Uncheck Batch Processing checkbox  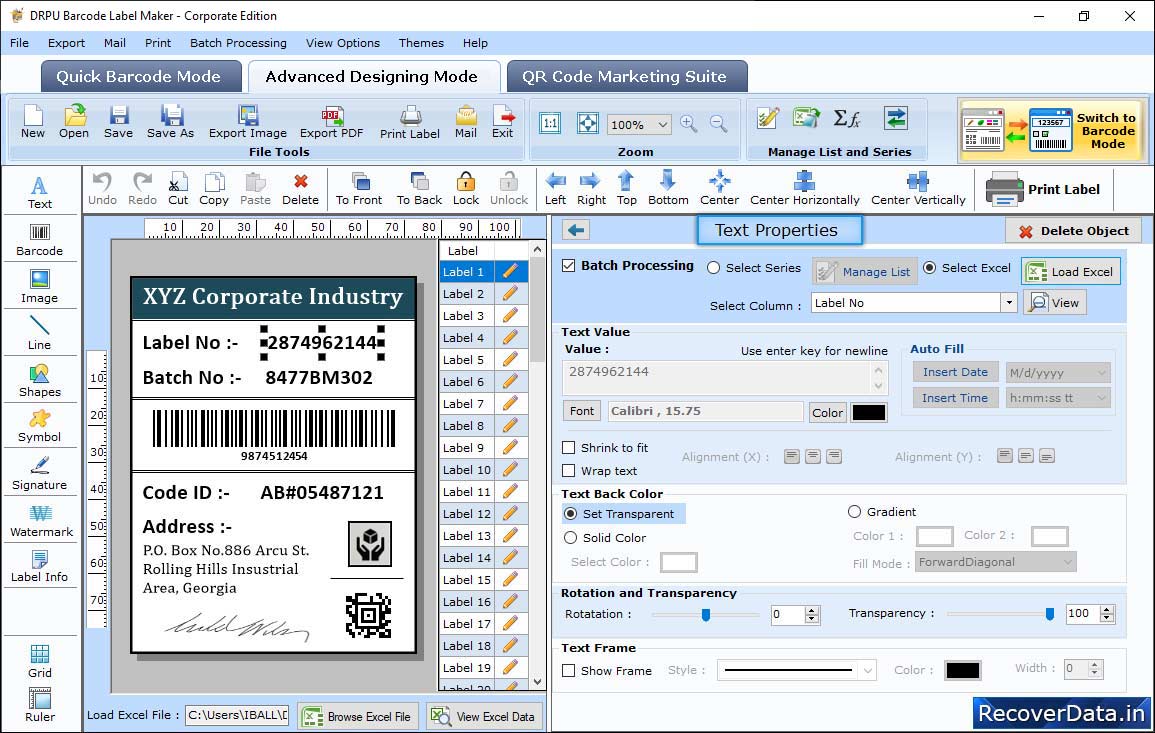569,266
